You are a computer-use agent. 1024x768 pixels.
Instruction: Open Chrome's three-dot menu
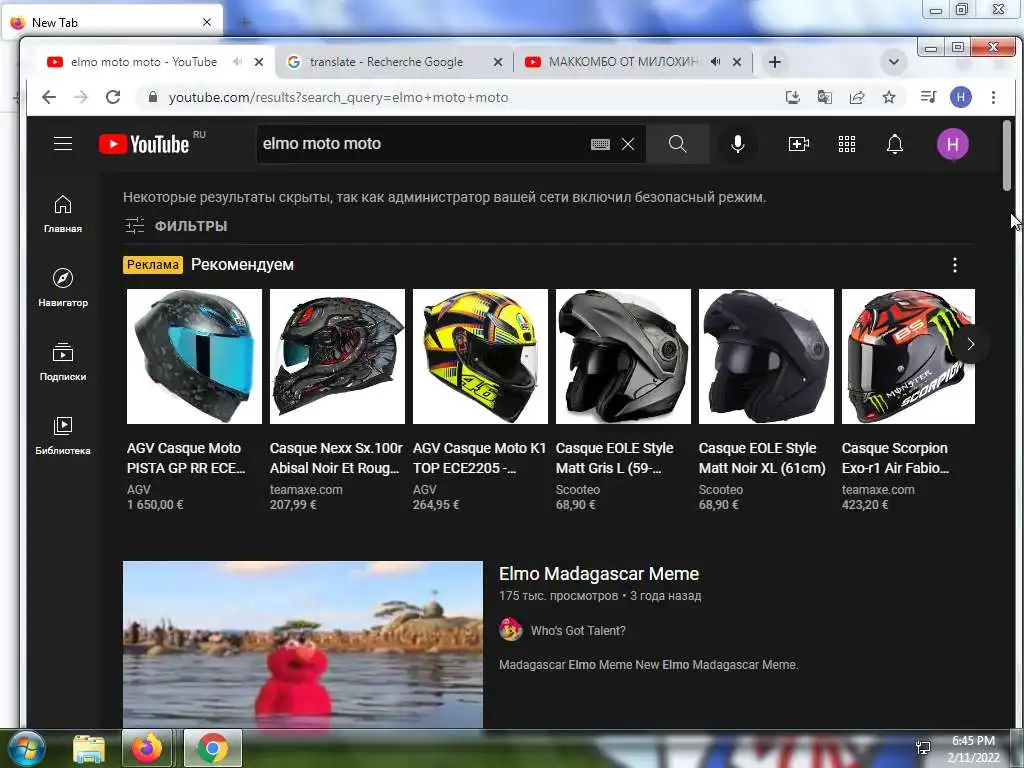(993, 97)
